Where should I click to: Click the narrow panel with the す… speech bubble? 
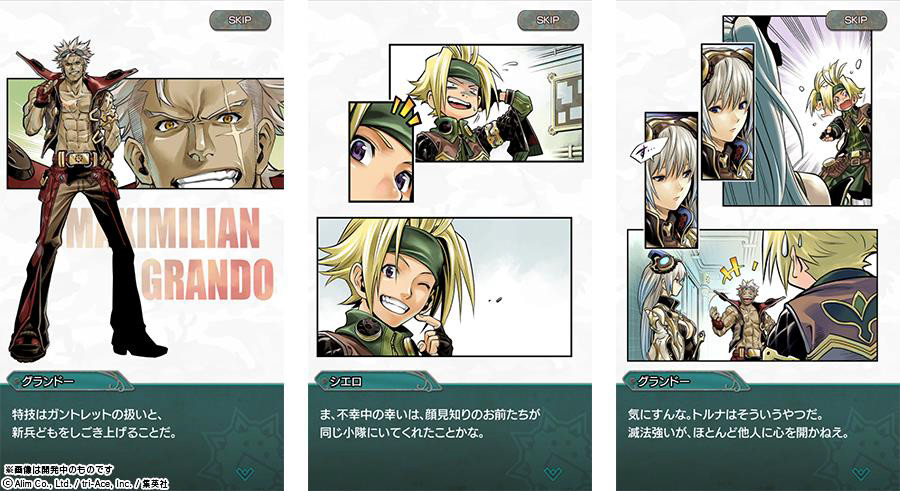tap(672, 180)
